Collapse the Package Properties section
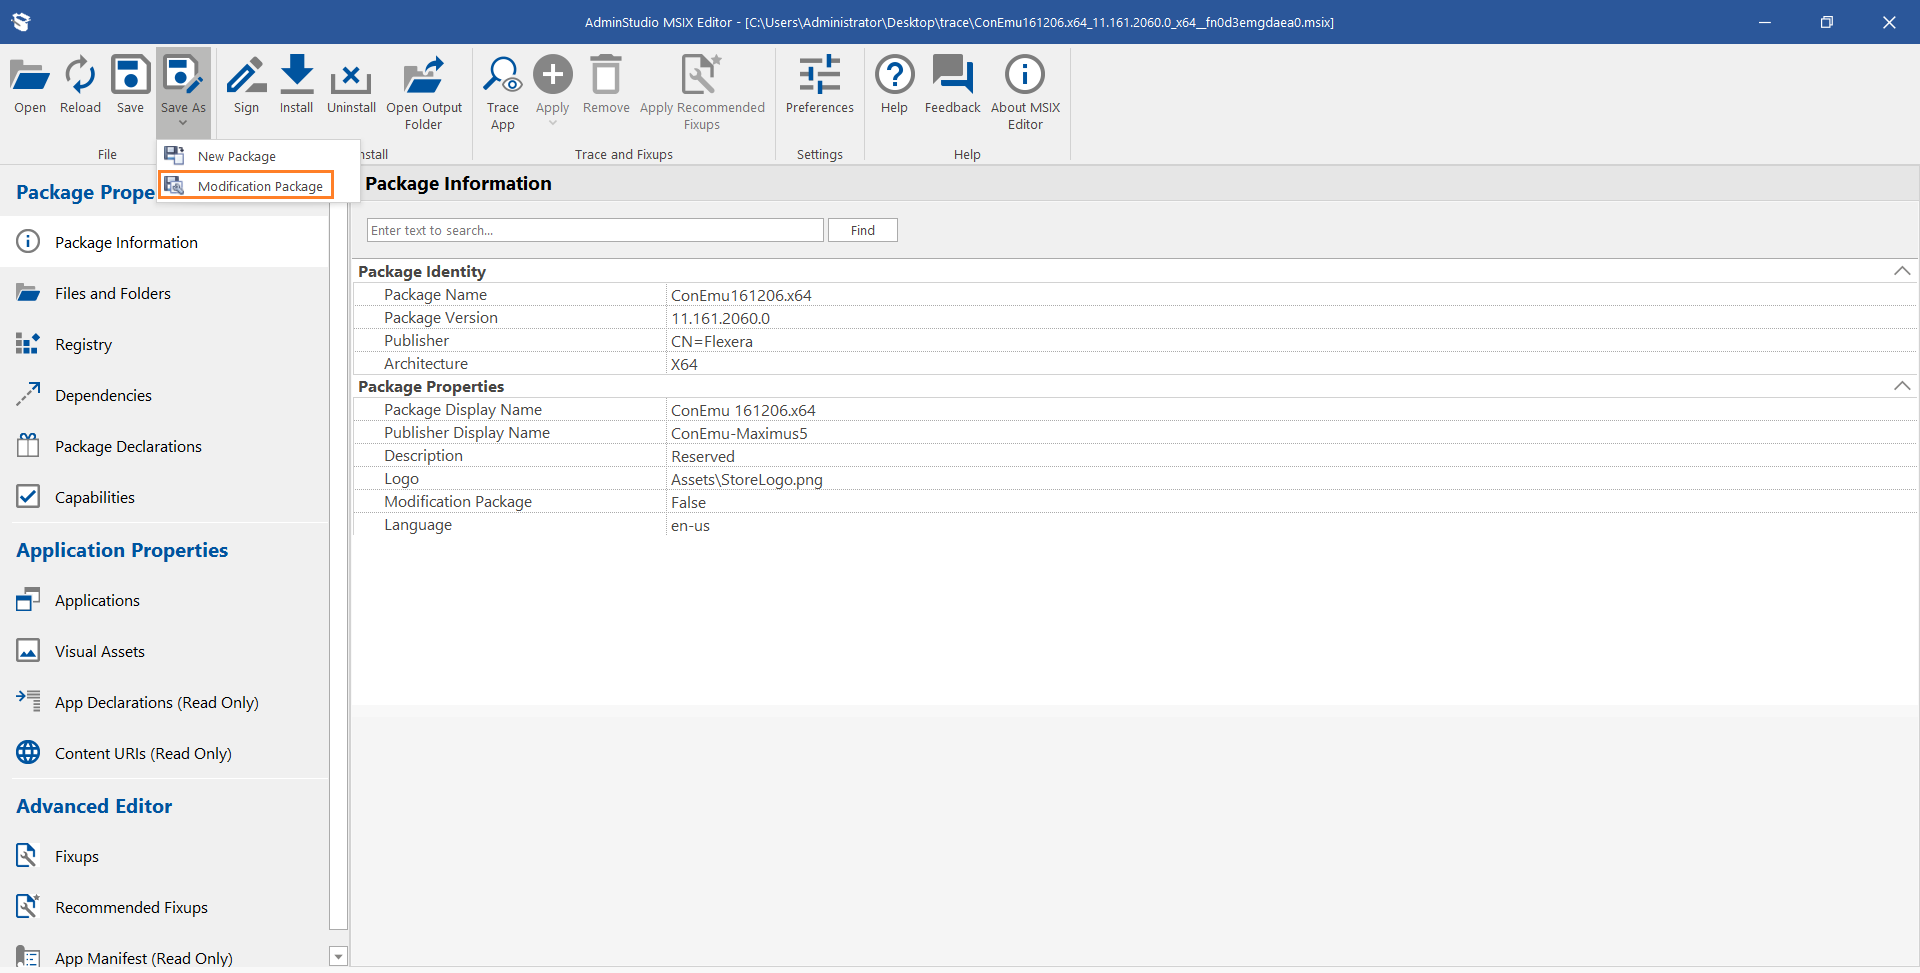This screenshot has width=1920, height=973. tap(1902, 386)
